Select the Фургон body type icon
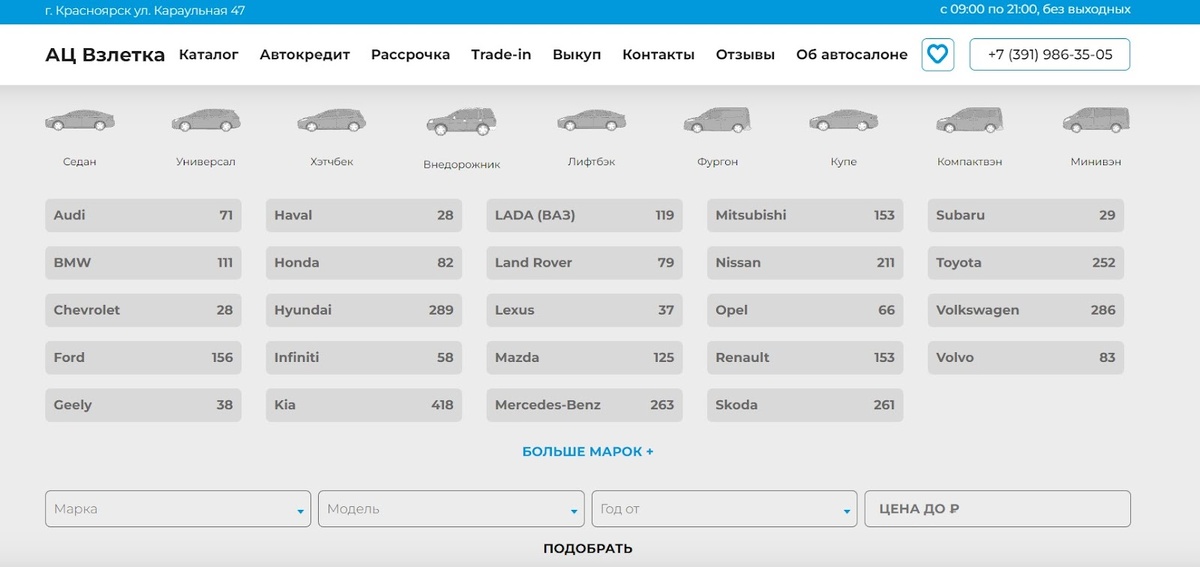 718,121
